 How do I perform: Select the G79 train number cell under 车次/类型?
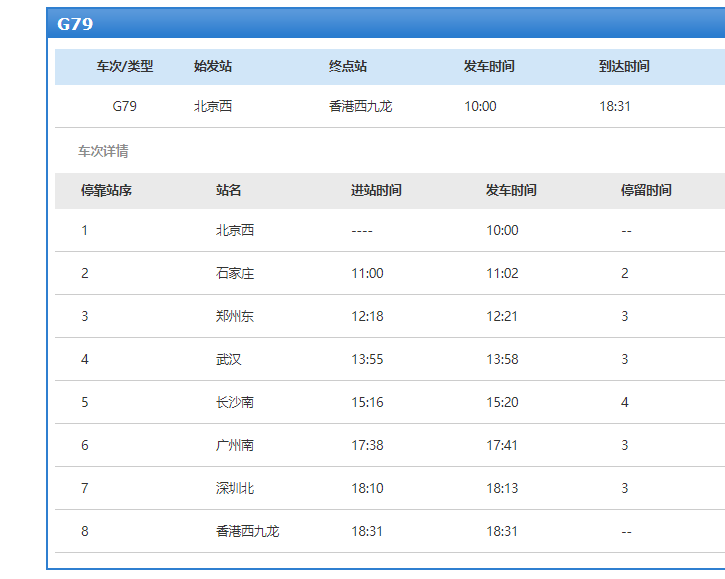click(x=124, y=106)
